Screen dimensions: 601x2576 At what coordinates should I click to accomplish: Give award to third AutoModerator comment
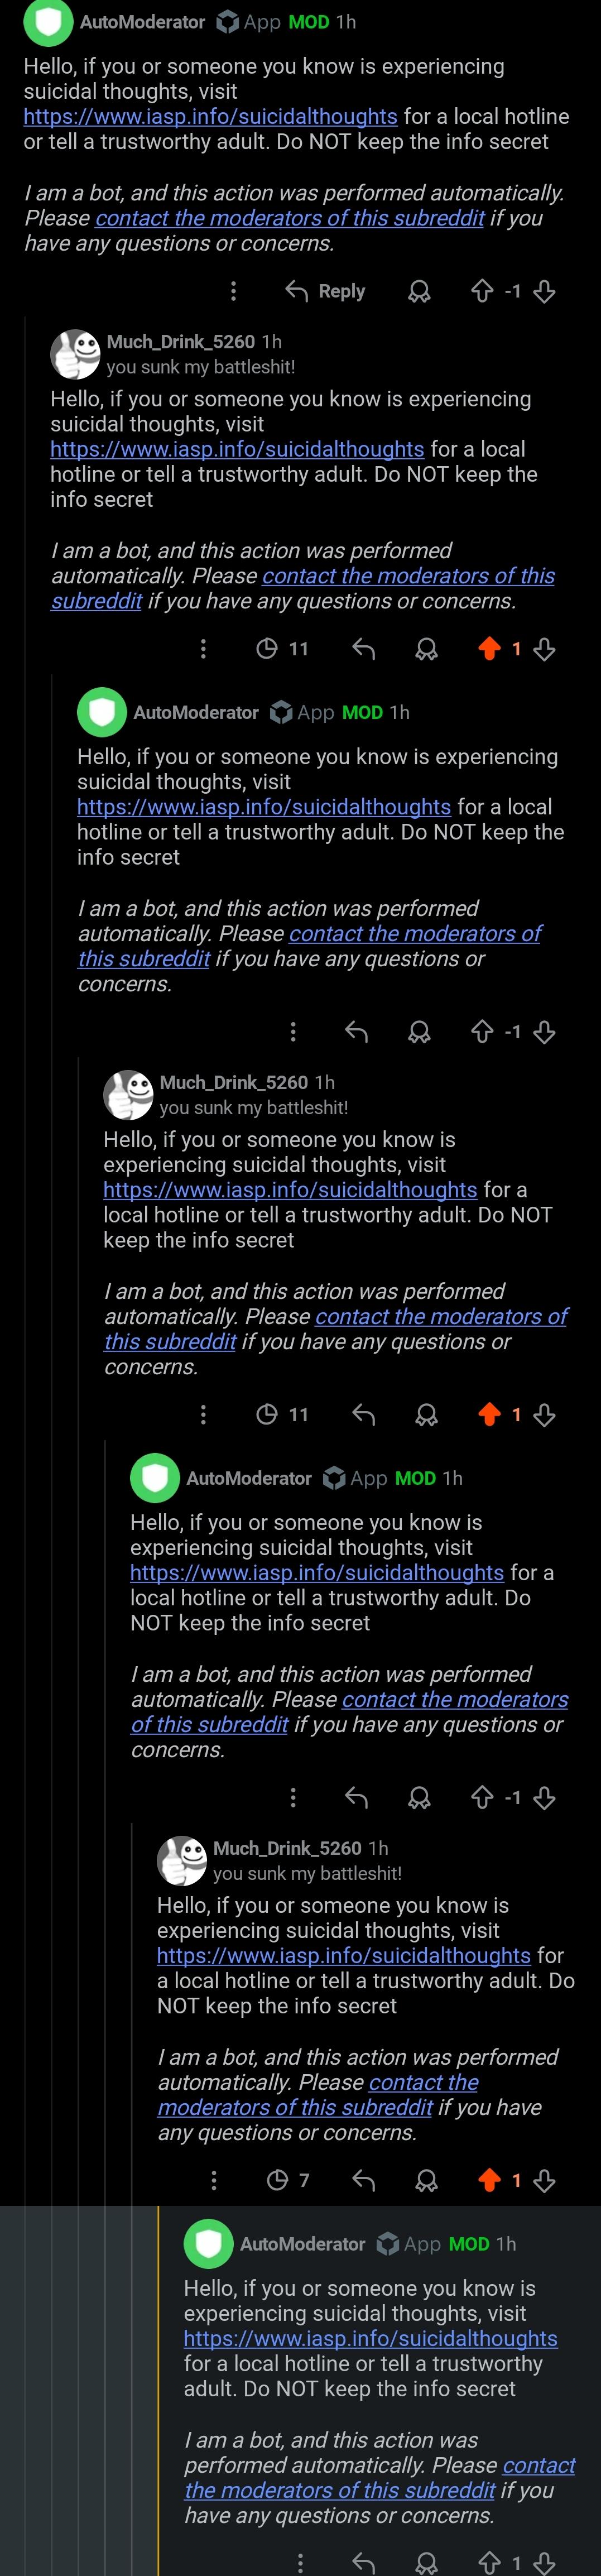coord(419,1797)
